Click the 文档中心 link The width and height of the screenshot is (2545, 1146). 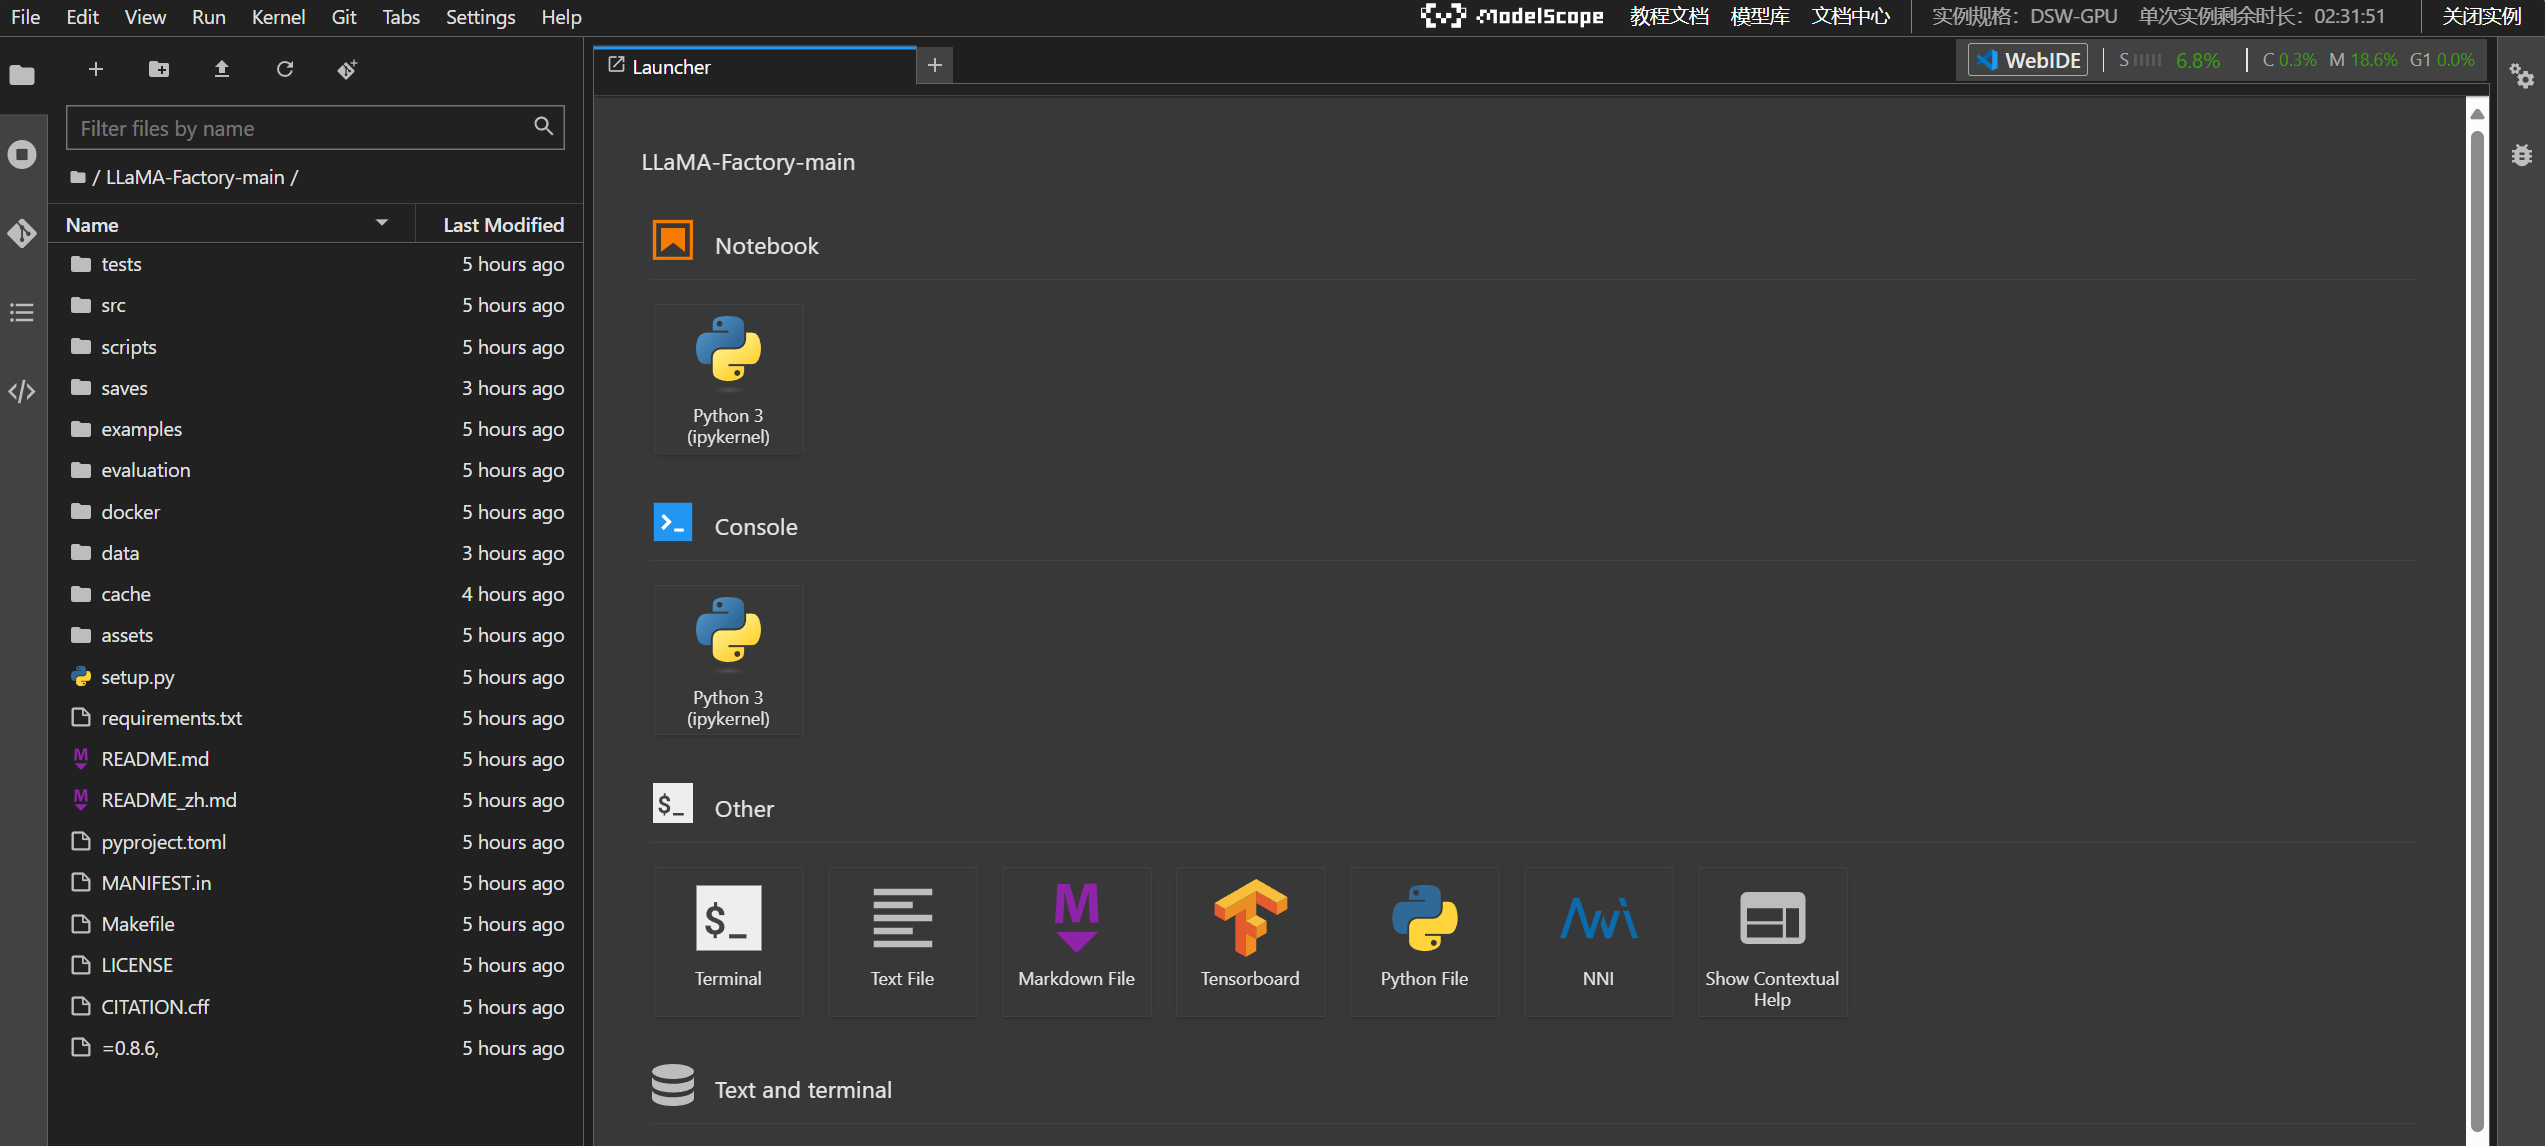[x=1851, y=16]
